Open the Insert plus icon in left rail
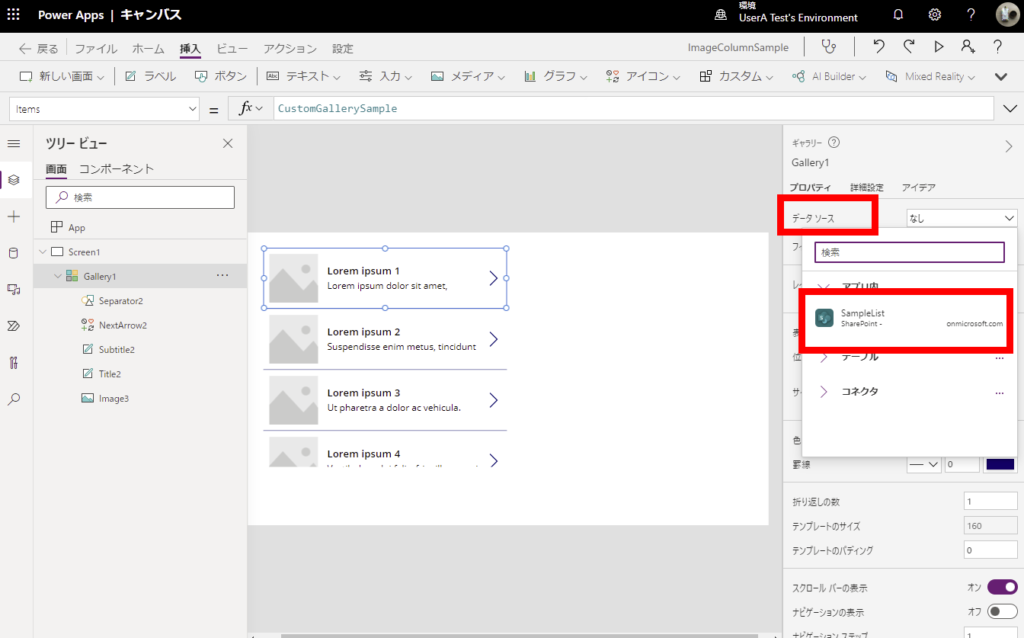1024x638 pixels. (14, 216)
